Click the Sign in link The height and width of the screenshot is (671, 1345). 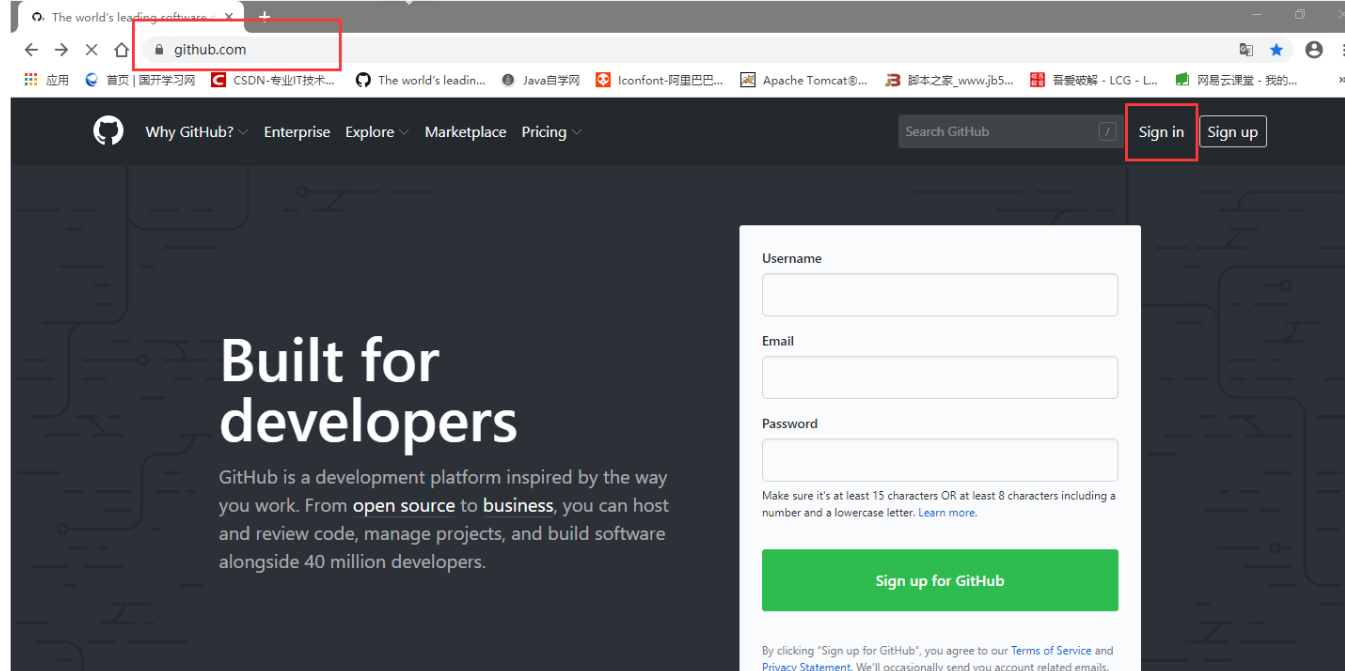(x=1161, y=132)
